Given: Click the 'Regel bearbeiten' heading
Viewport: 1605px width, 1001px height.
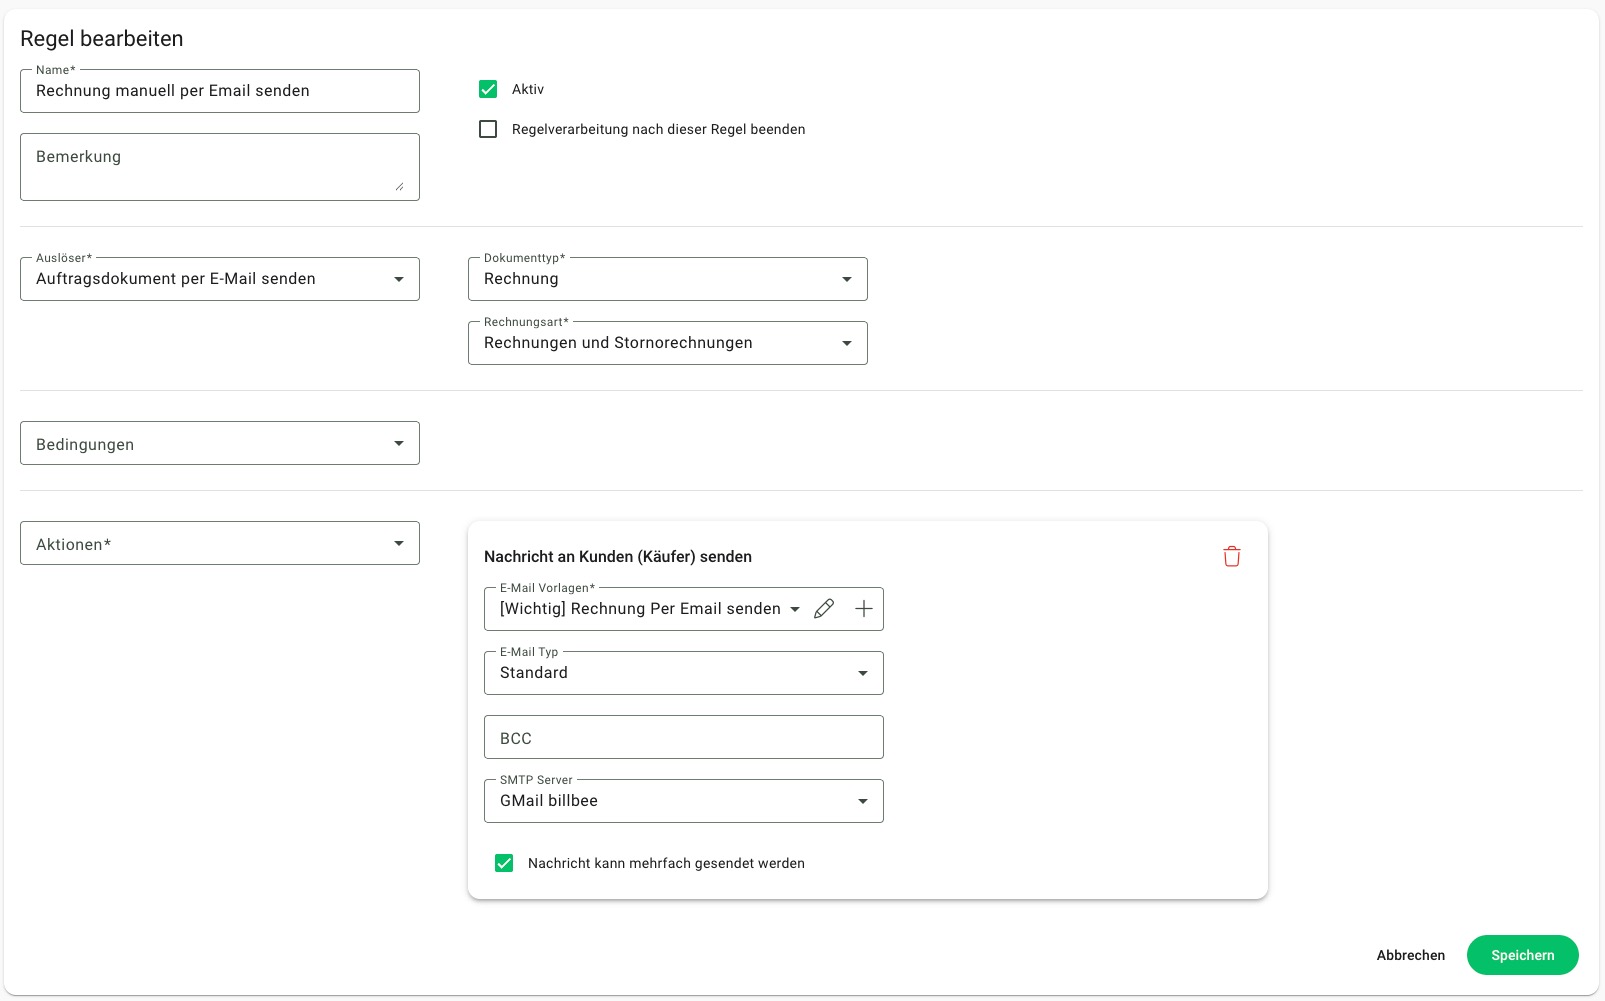Looking at the screenshot, I should tap(102, 39).
